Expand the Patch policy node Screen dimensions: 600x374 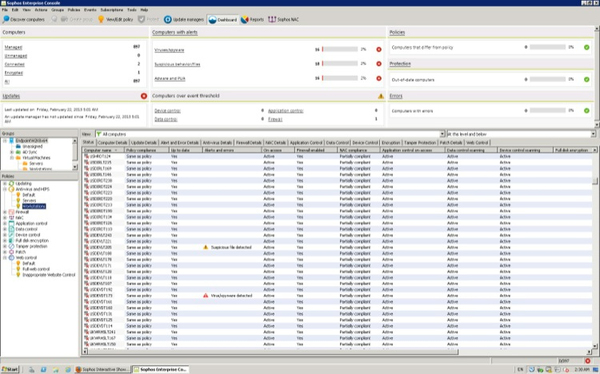click(5, 252)
